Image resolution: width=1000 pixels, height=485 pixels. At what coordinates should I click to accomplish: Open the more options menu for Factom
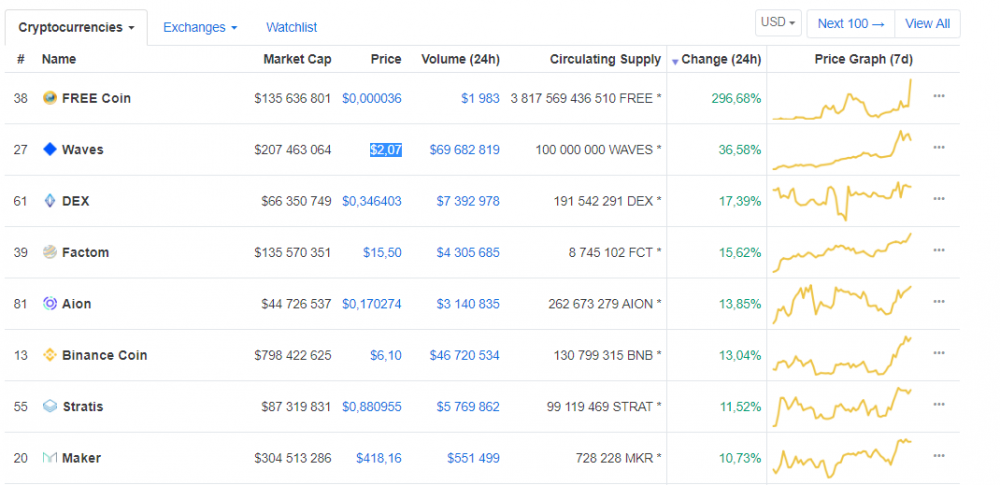939,250
